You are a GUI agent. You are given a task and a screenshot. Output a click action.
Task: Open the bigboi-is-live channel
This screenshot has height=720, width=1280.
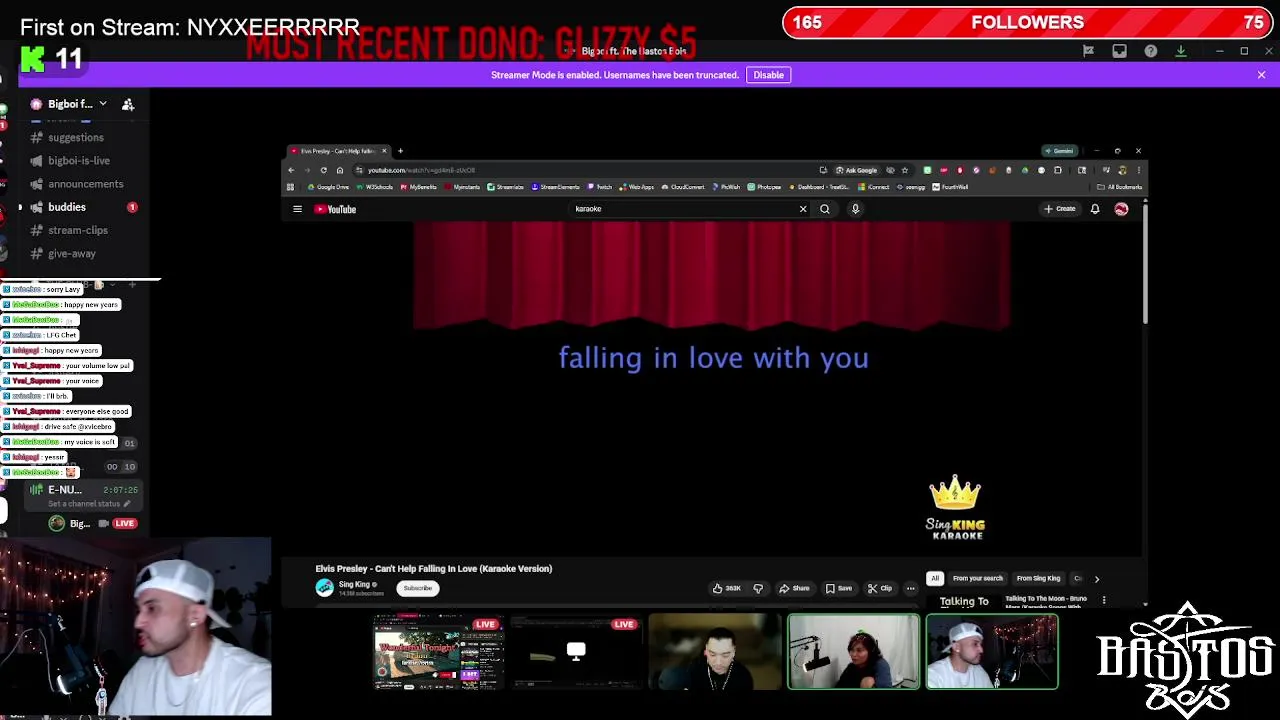80,161
